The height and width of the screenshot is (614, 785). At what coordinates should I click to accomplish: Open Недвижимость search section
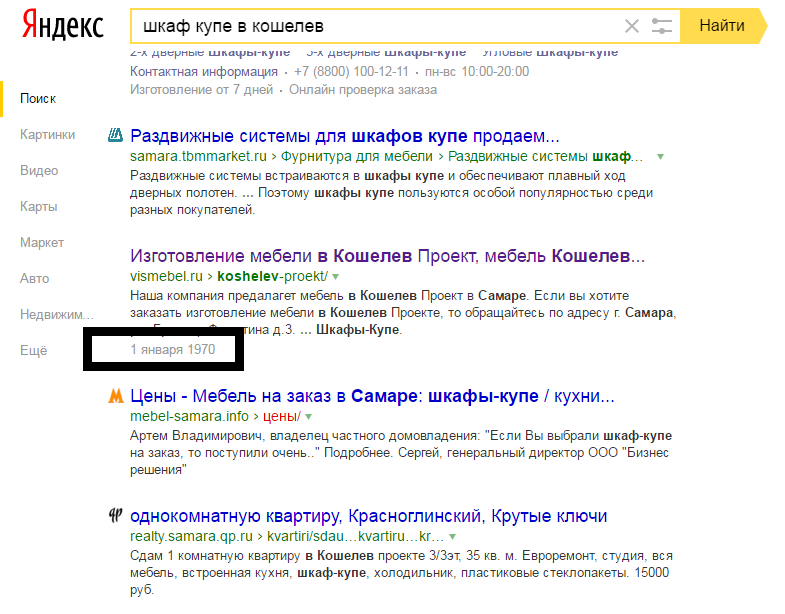[57, 315]
